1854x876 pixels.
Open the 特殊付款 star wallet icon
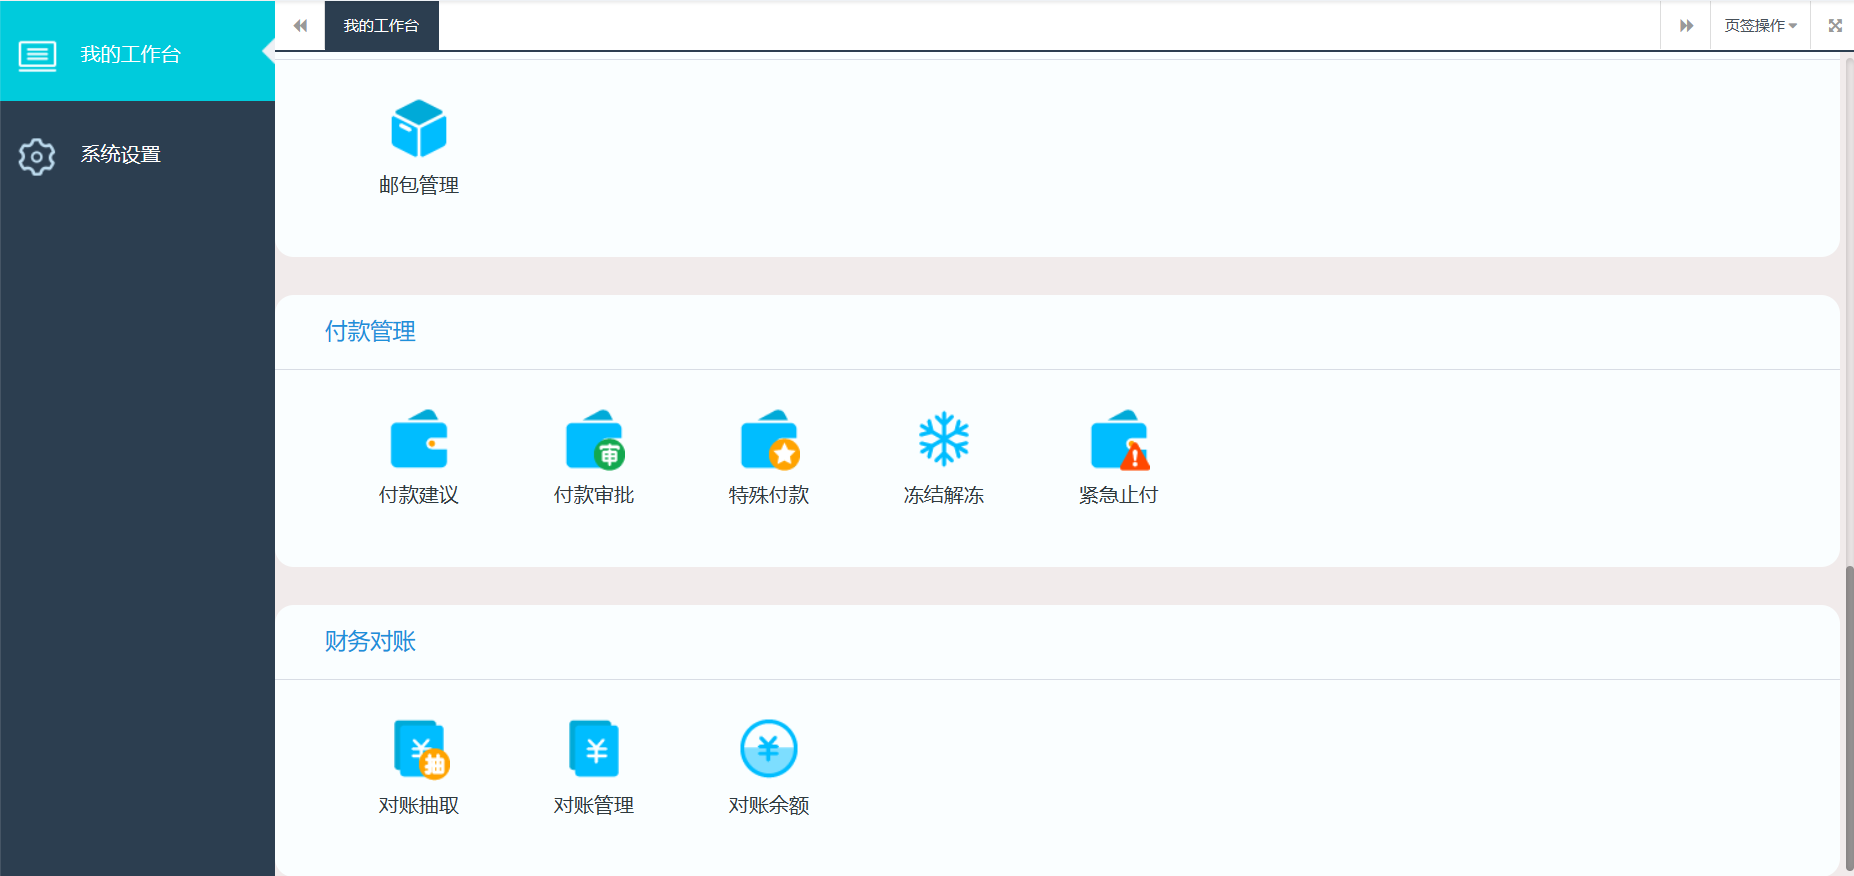pyautogui.click(x=770, y=439)
